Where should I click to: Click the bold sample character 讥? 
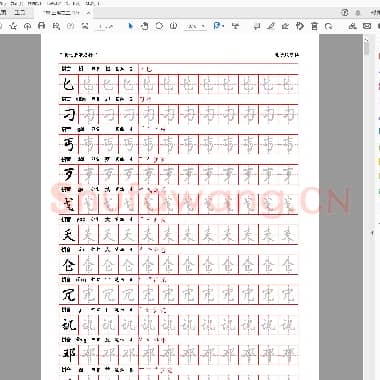[x=69, y=325]
